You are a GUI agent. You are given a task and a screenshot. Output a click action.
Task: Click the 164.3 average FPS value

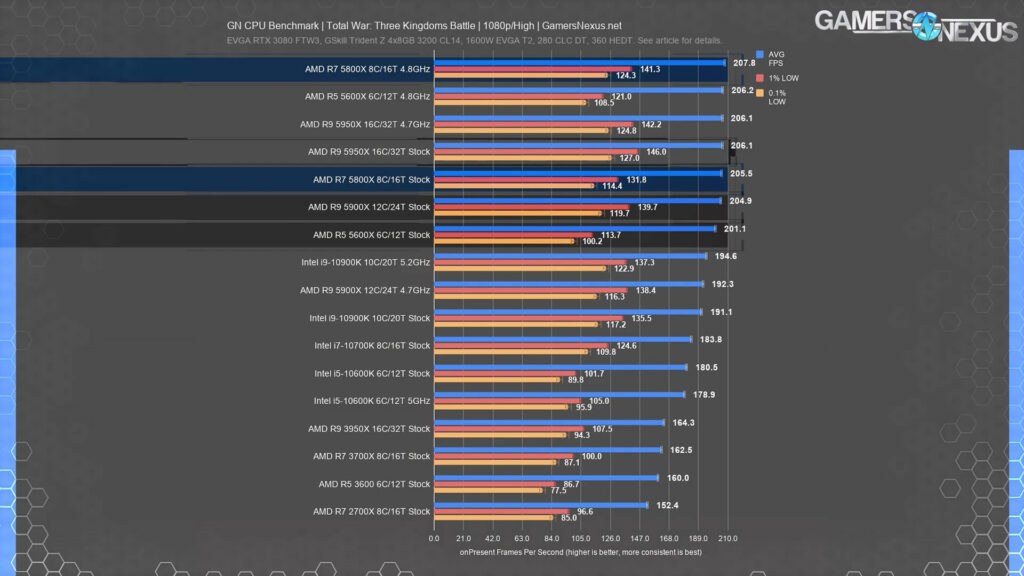(683, 423)
